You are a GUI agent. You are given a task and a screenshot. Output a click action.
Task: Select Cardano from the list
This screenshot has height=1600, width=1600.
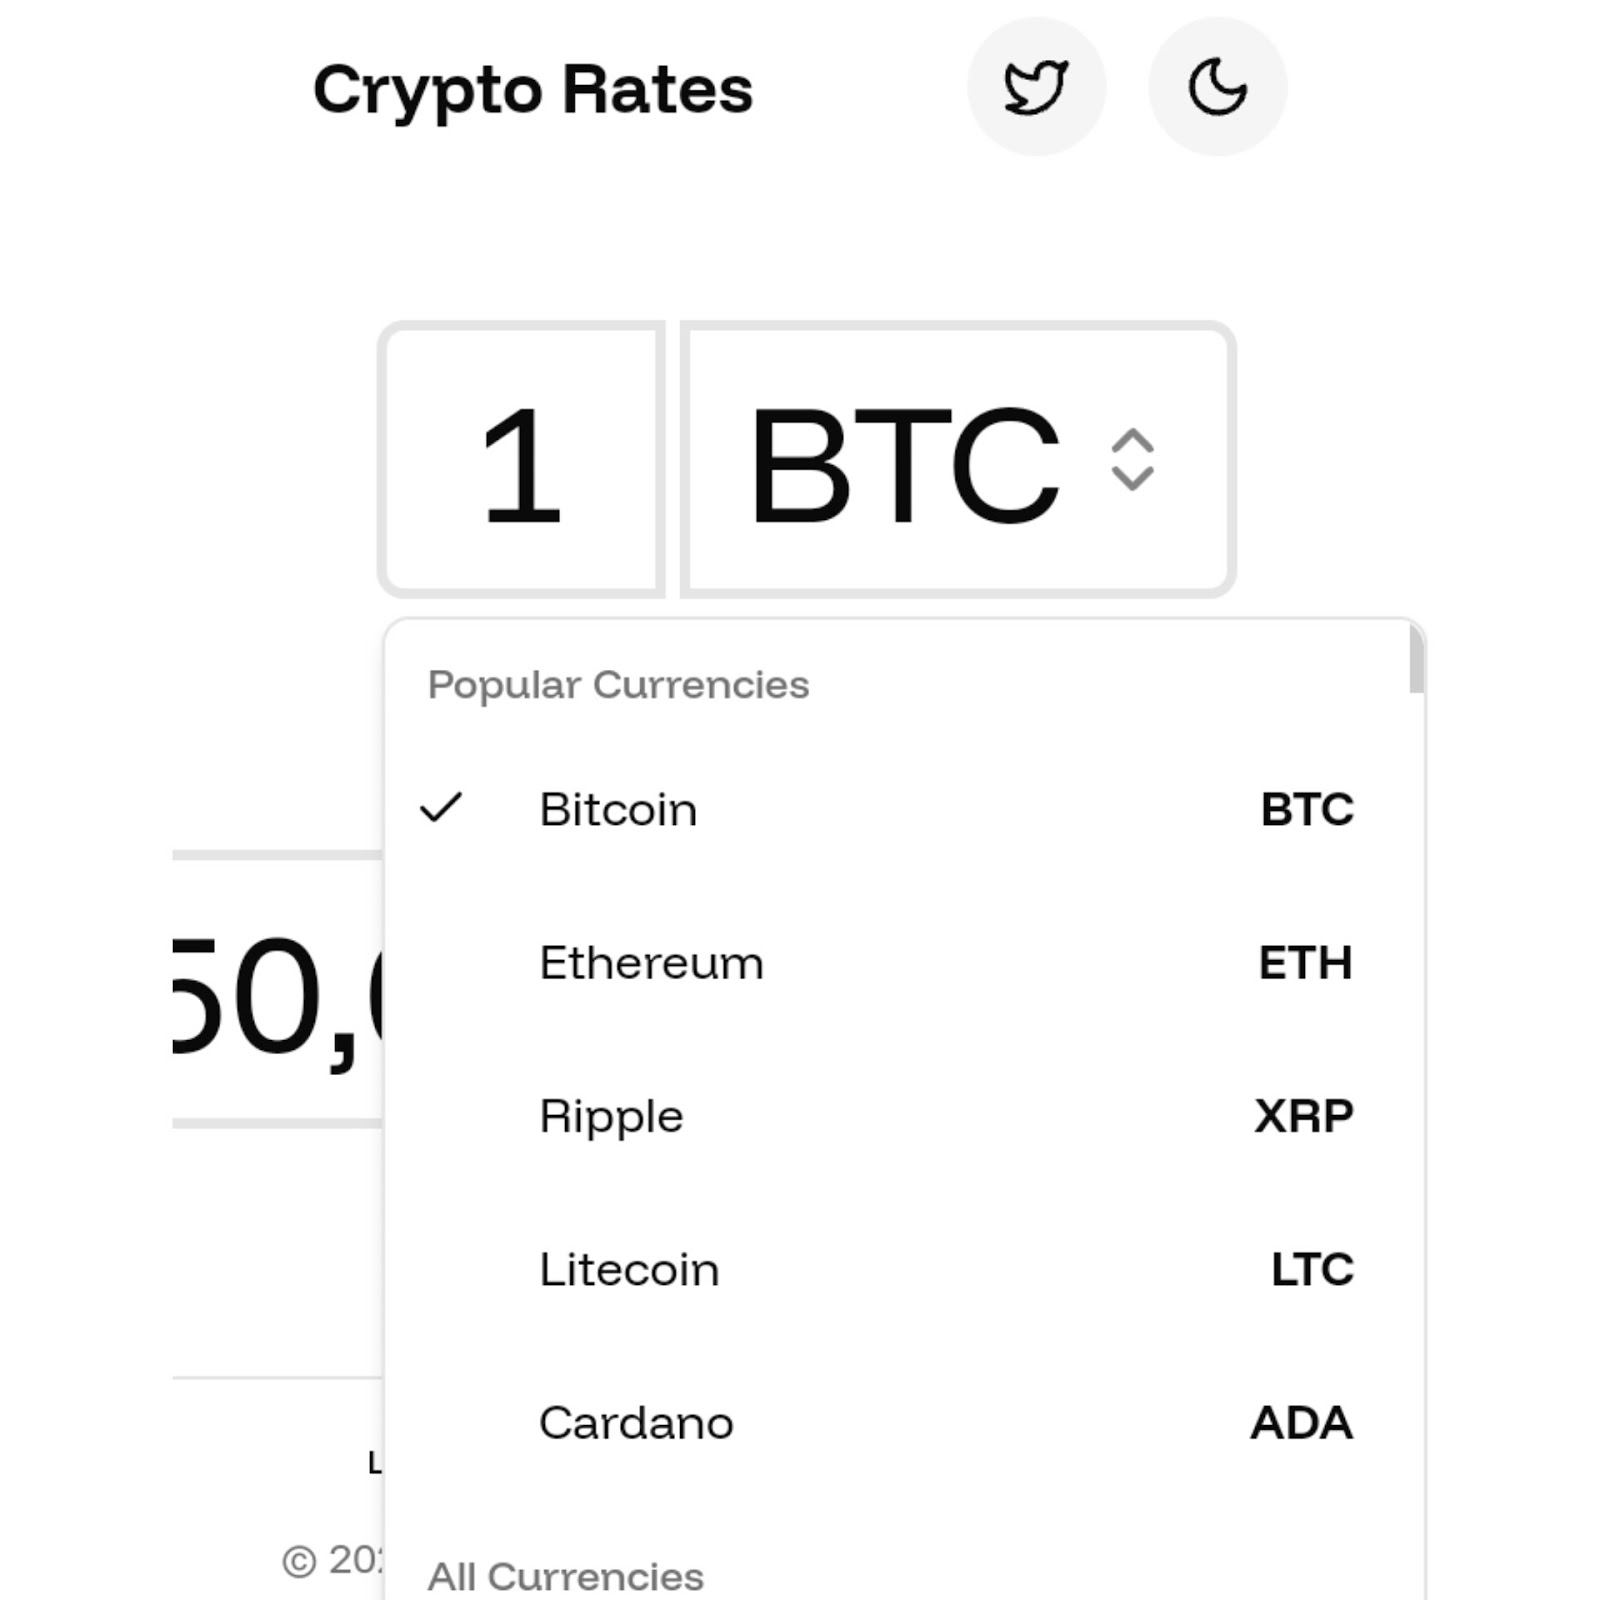pos(636,1423)
